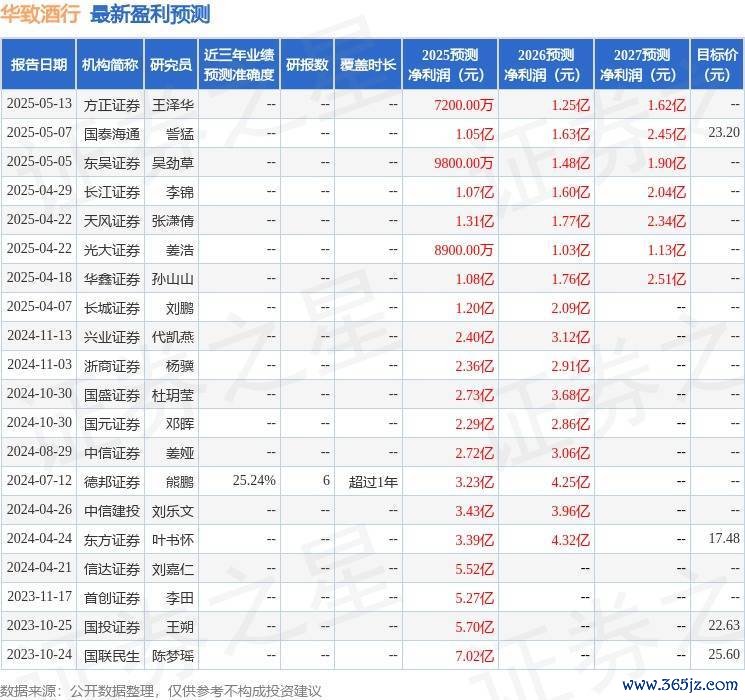Select analyst name 吴劲草
The image size is (745, 700).
click(173, 163)
